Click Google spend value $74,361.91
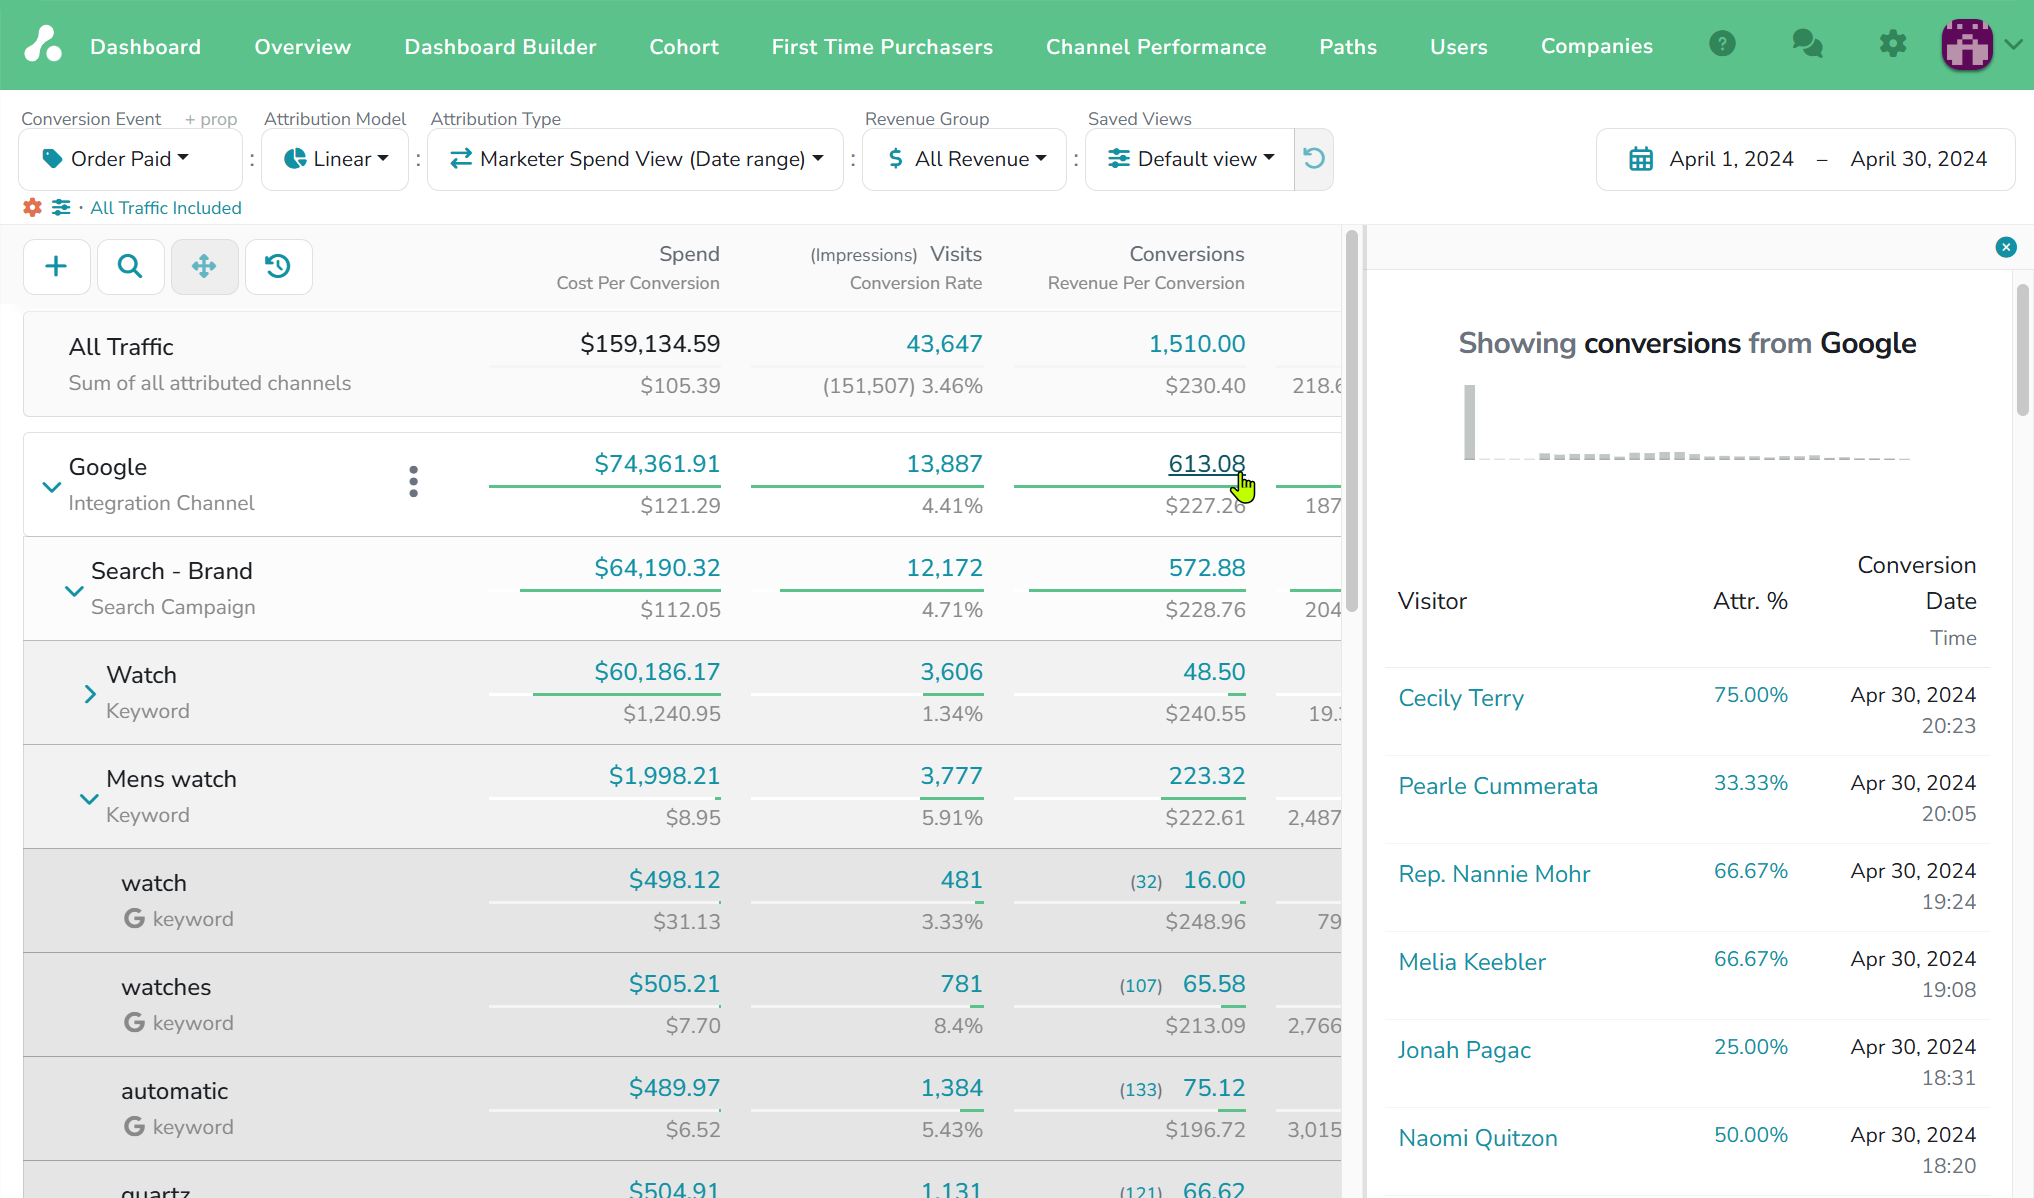This screenshot has height=1198, width=2034. [x=657, y=464]
